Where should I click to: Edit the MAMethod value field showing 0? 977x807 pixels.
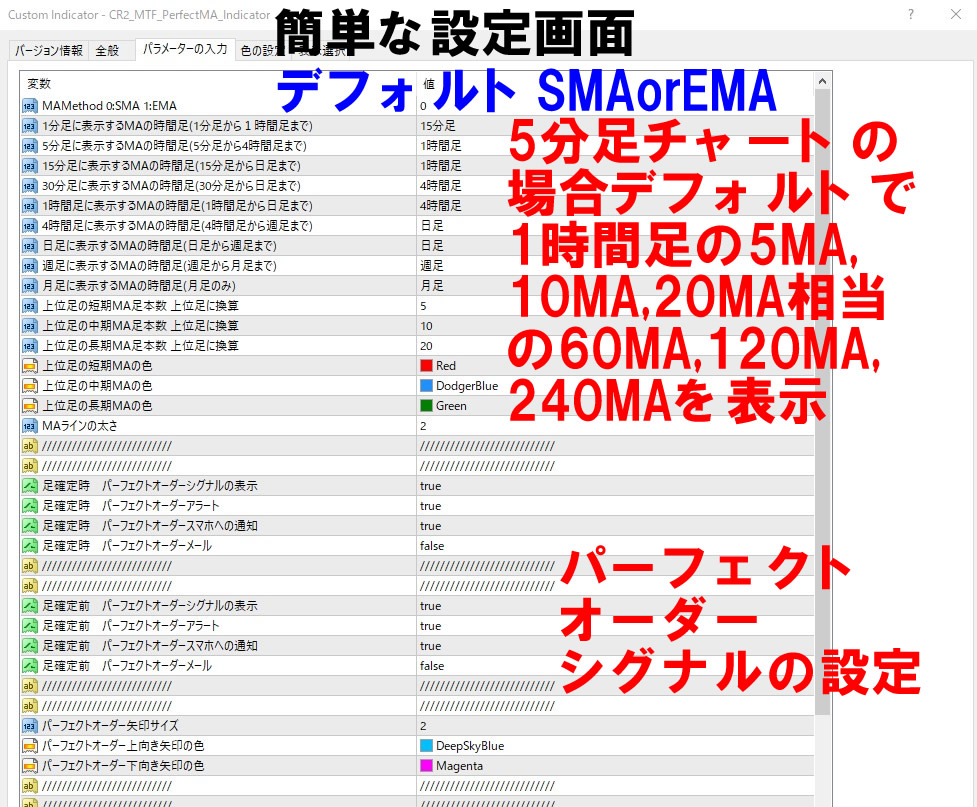(x=615, y=106)
